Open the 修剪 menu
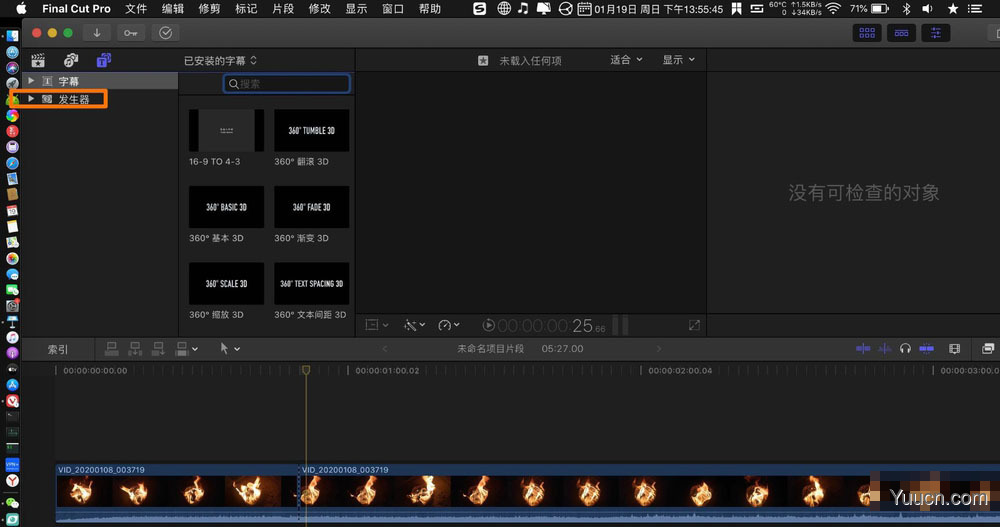Image resolution: width=1000 pixels, height=527 pixels. 209,8
